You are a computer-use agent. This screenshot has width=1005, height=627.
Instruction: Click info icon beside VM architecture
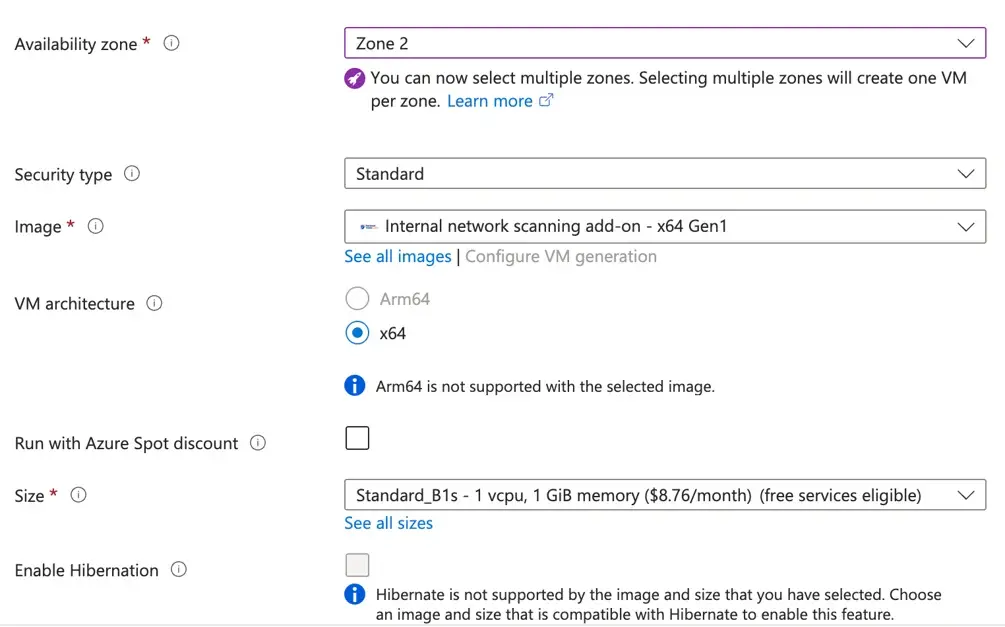(154, 303)
